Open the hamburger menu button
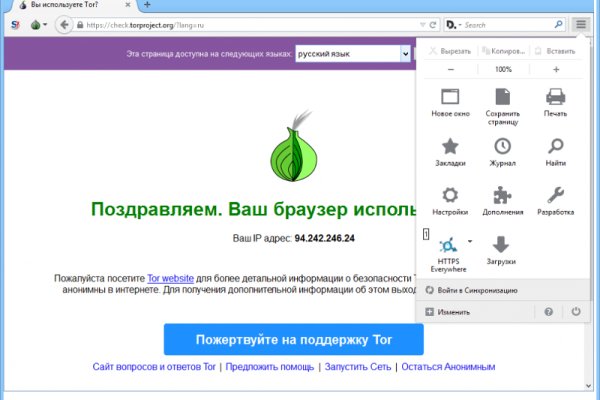The image size is (600, 400). click(581, 23)
